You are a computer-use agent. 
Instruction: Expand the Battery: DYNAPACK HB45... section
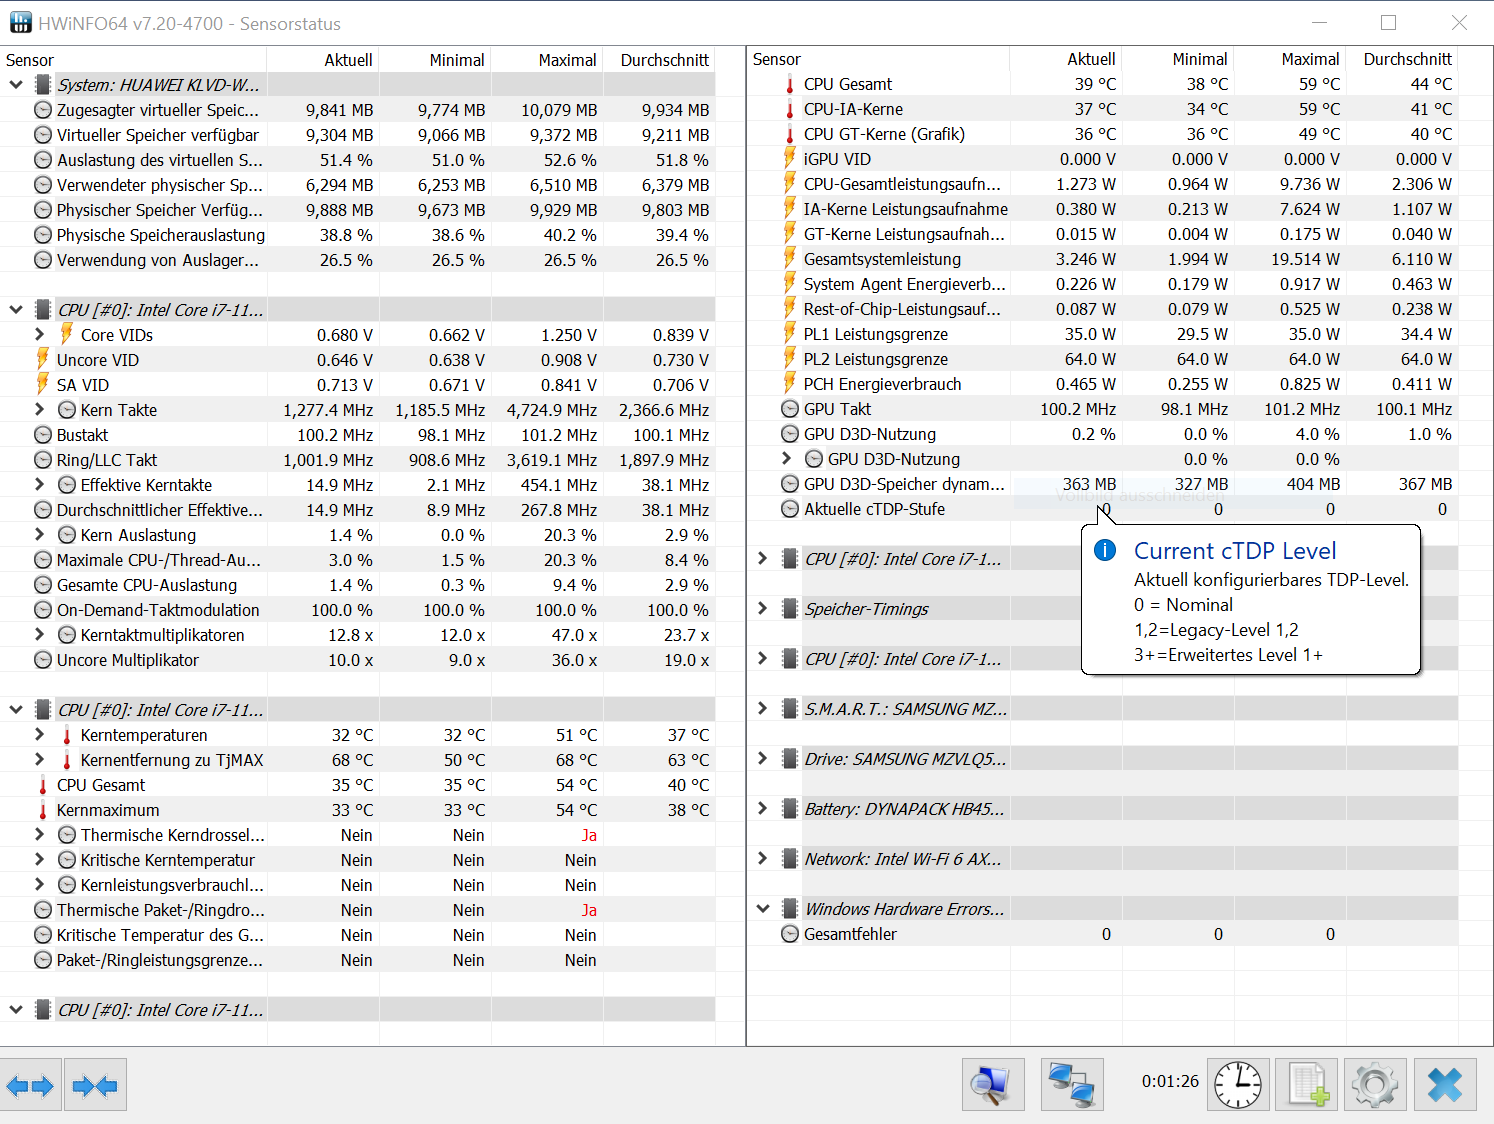[763, 808]
